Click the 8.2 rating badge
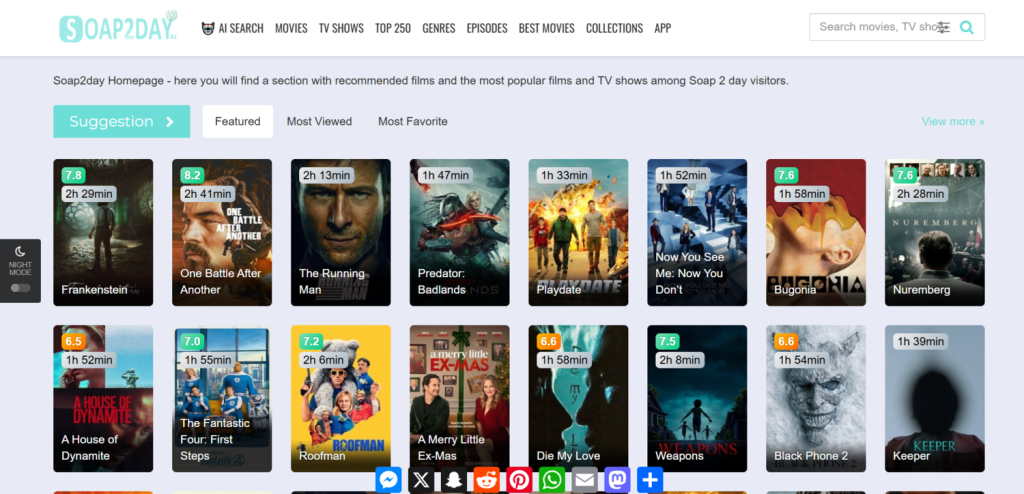Screen dimensions: 1024x494 [x=193, y=175]
